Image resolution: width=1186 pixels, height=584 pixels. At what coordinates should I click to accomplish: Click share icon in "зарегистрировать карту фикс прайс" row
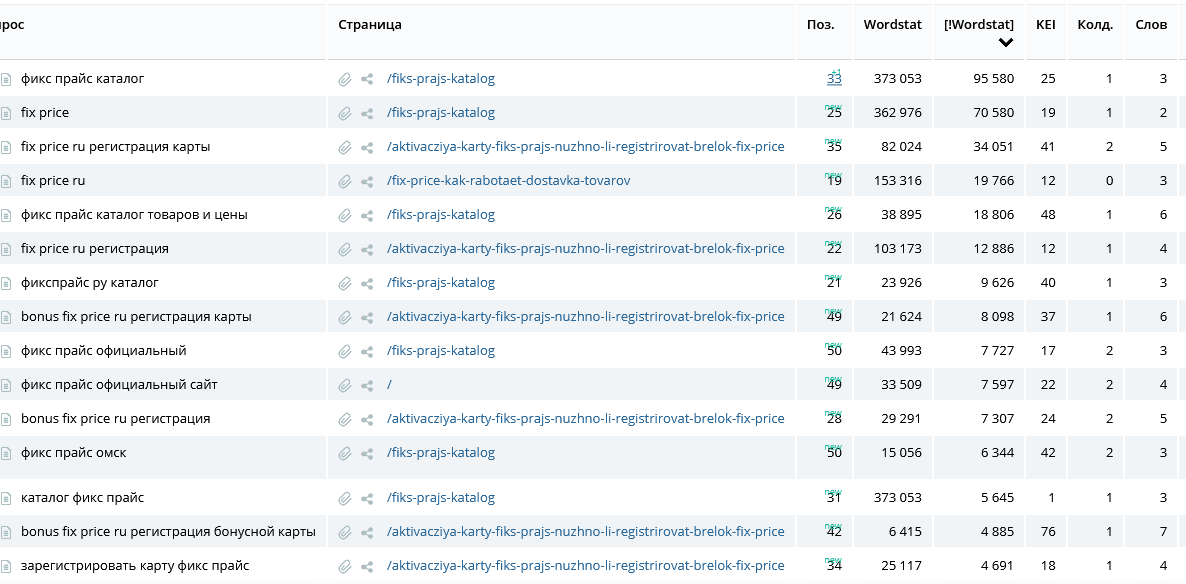368,566
